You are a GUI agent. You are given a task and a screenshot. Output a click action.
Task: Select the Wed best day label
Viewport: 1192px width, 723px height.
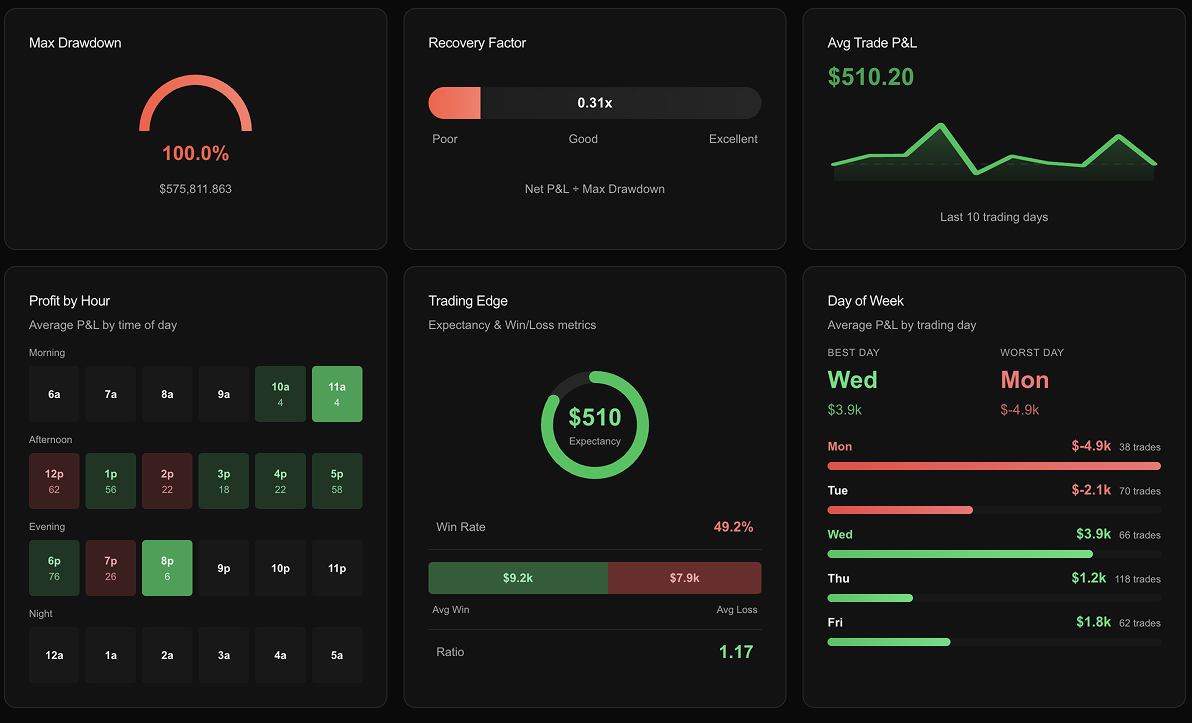coord(852,380)
